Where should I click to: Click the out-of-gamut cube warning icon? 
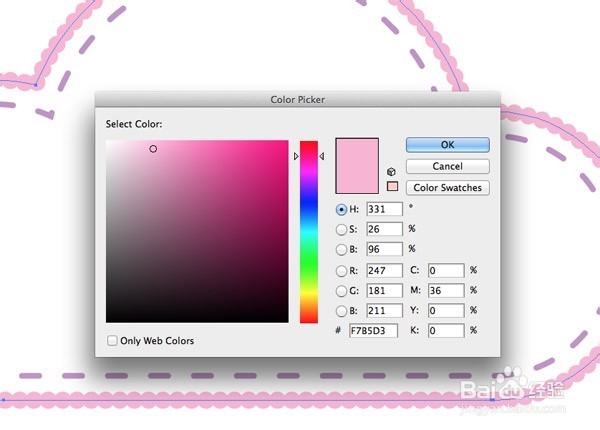pyautogui.click(x=391, y=172)
